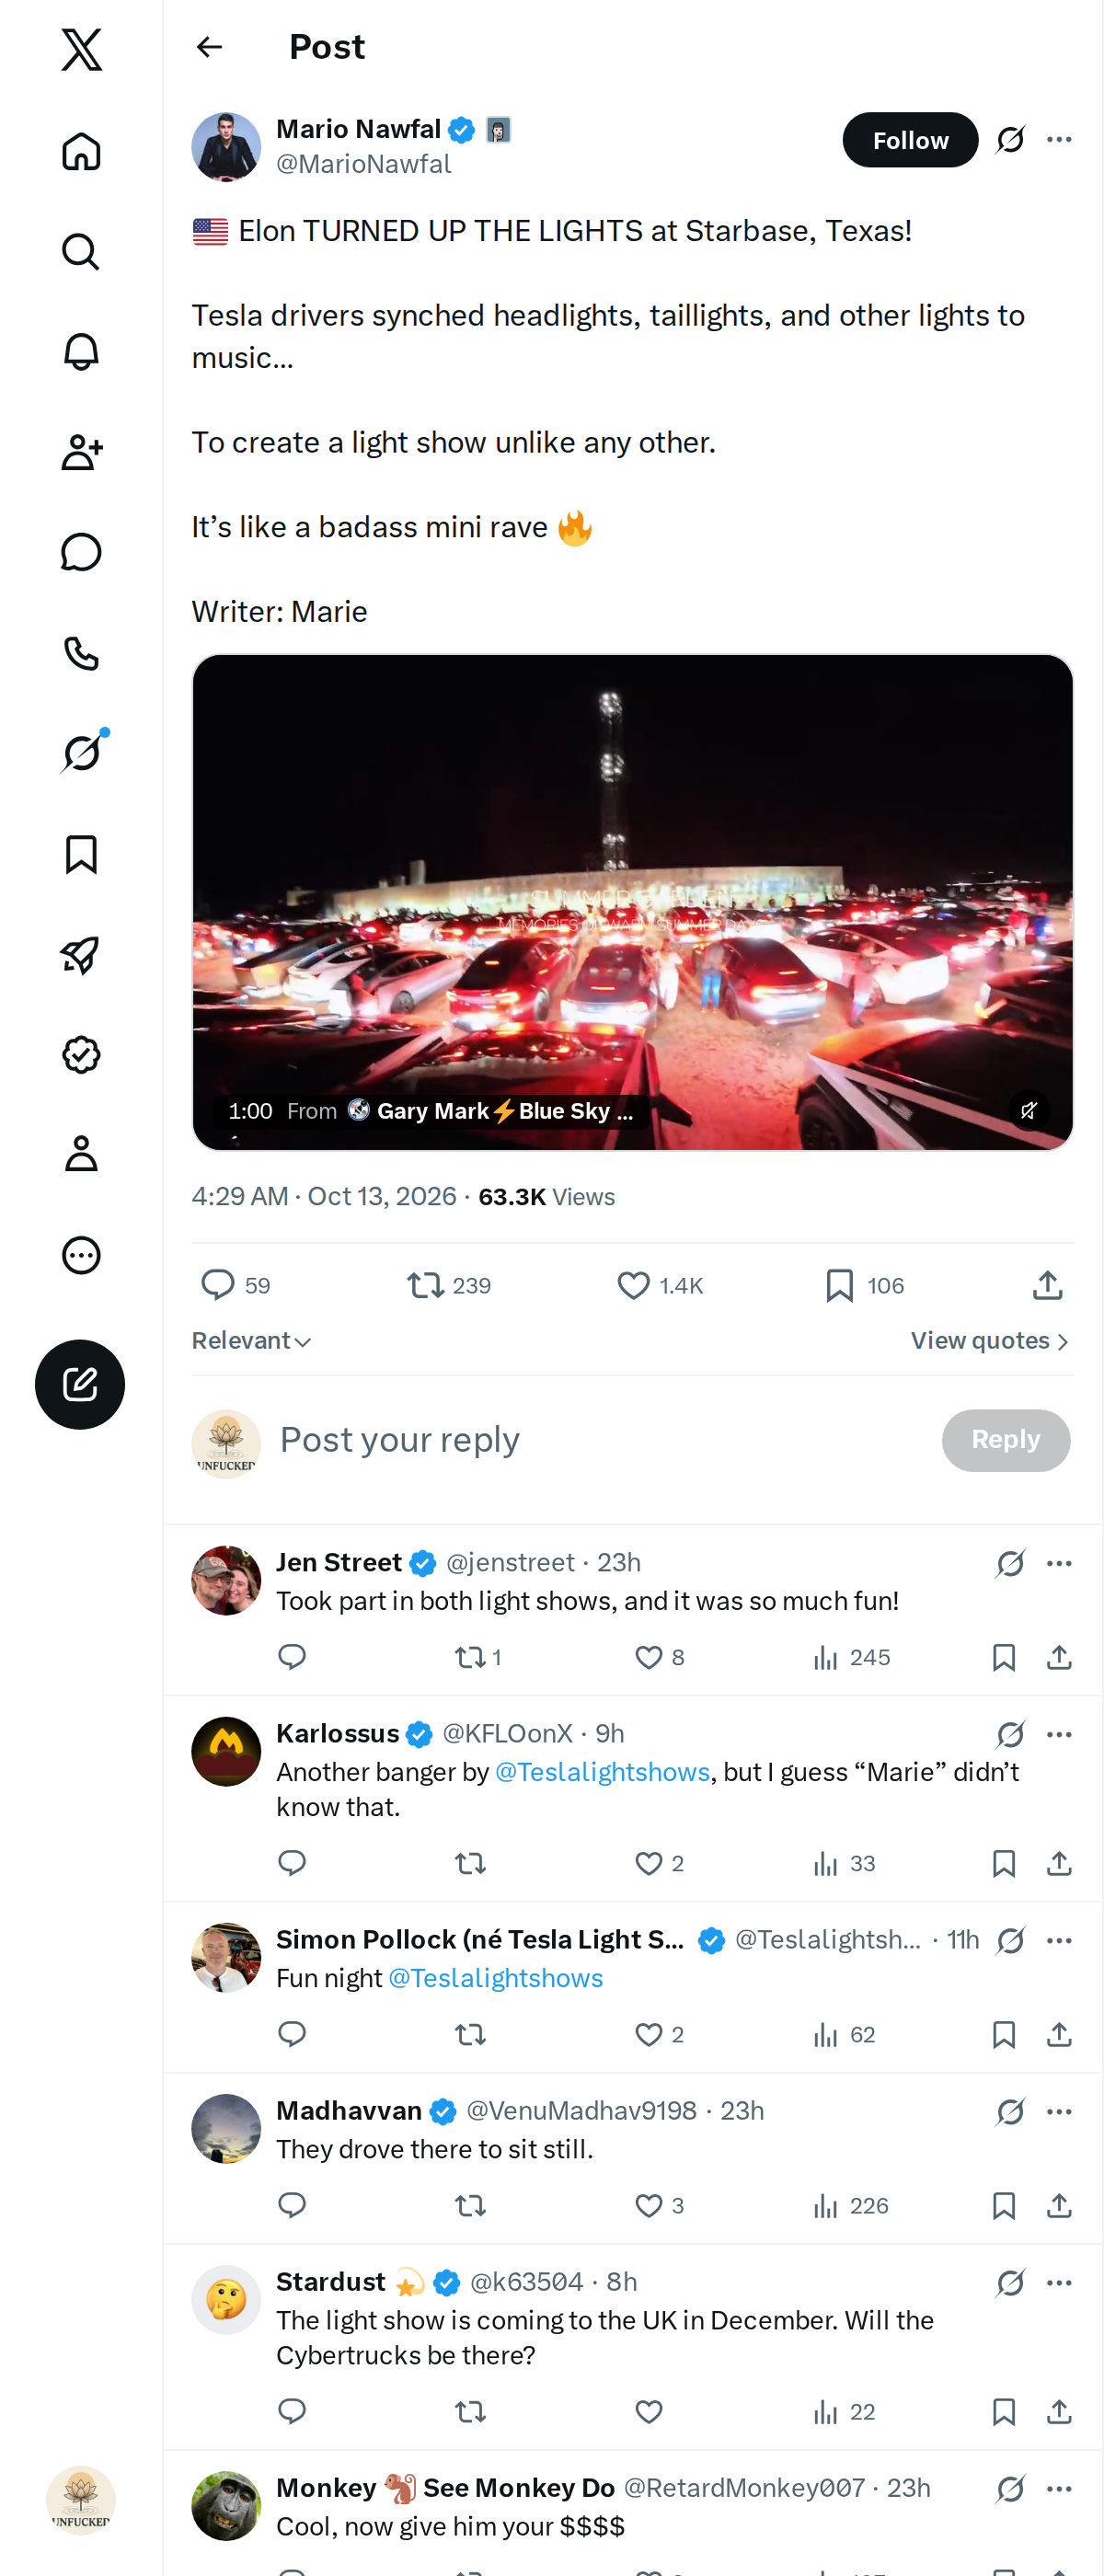Open more menu on Jen Street's reply

point(1059,1563)
